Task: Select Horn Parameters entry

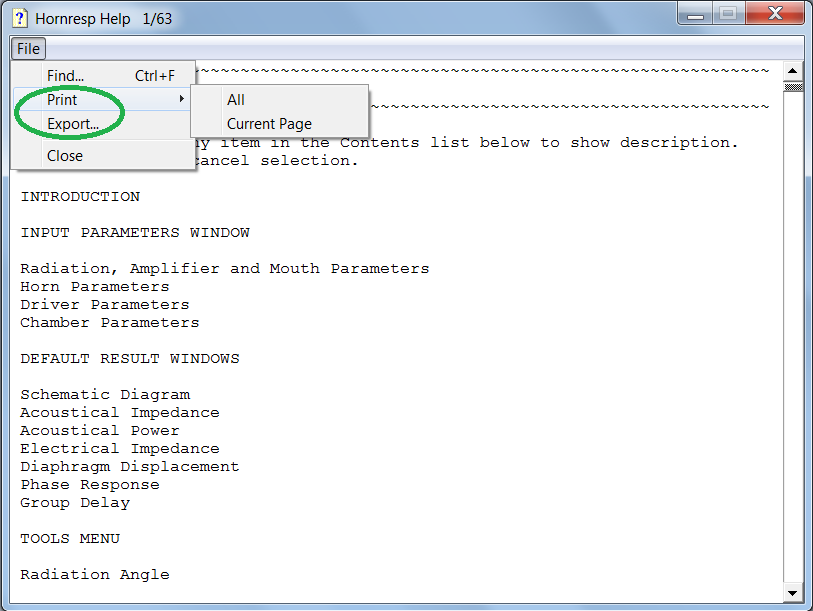Action: [95, 286]
